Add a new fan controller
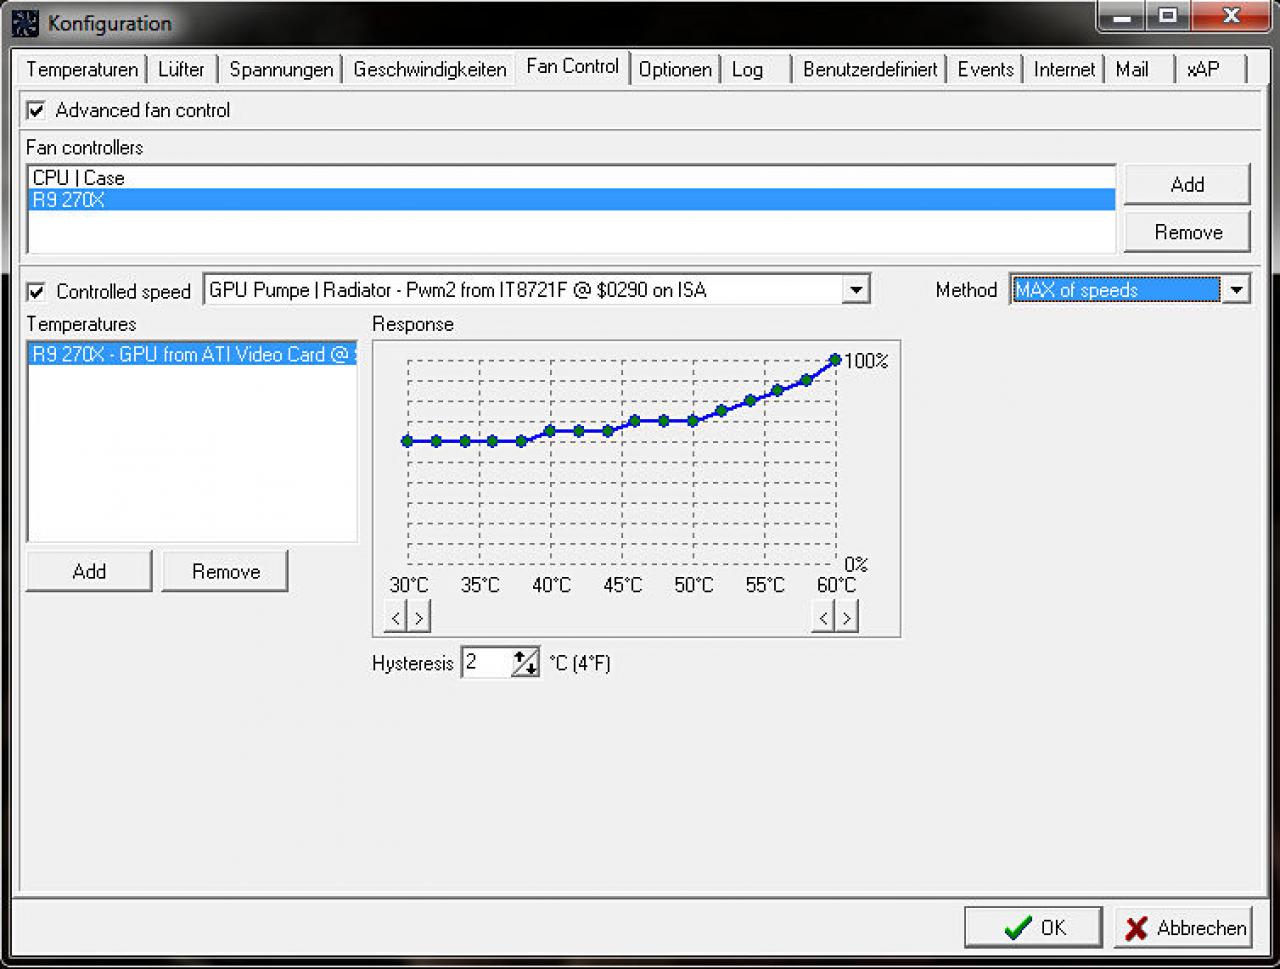Image resolution: width=1280 pixels, height=969 pixels. coord(1187,184)
